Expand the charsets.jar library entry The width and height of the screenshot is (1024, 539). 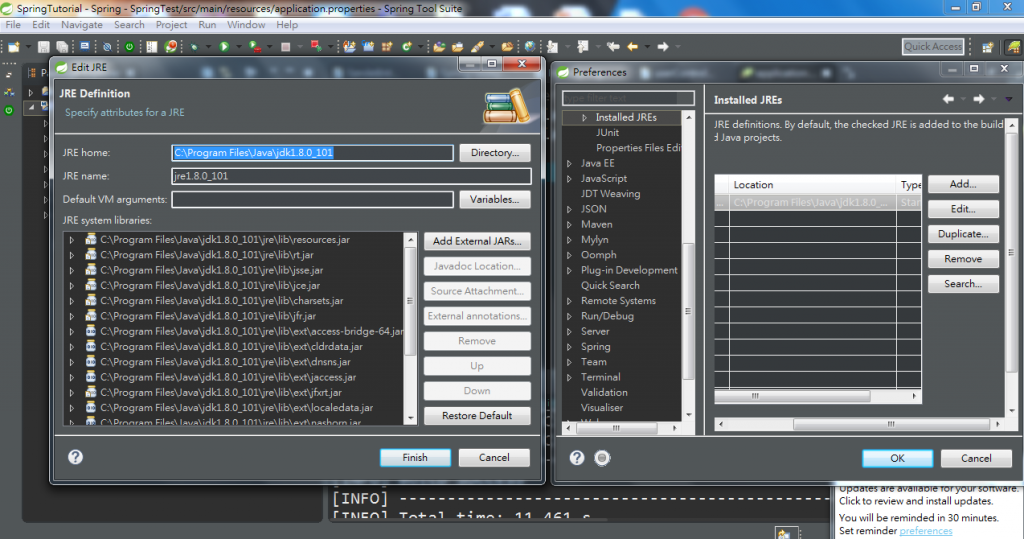pos(72,301)
